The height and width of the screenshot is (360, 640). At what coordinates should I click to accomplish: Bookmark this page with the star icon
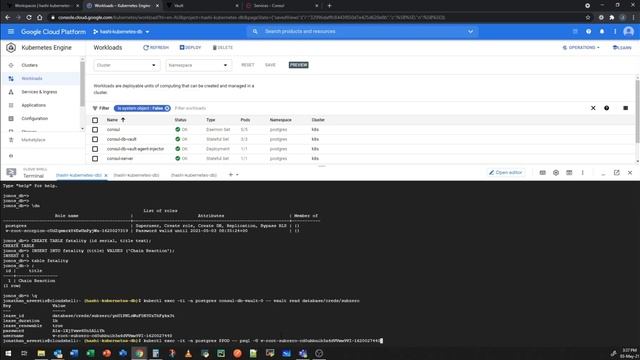click(588, 18)
